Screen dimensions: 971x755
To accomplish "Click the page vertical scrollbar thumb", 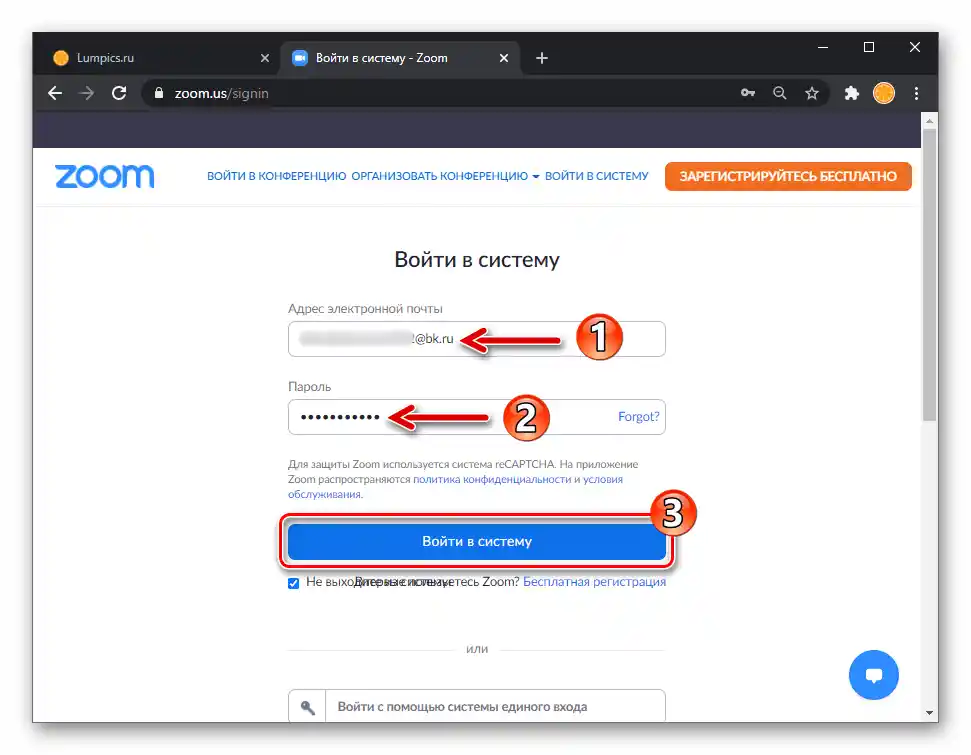I will point(929,276).
